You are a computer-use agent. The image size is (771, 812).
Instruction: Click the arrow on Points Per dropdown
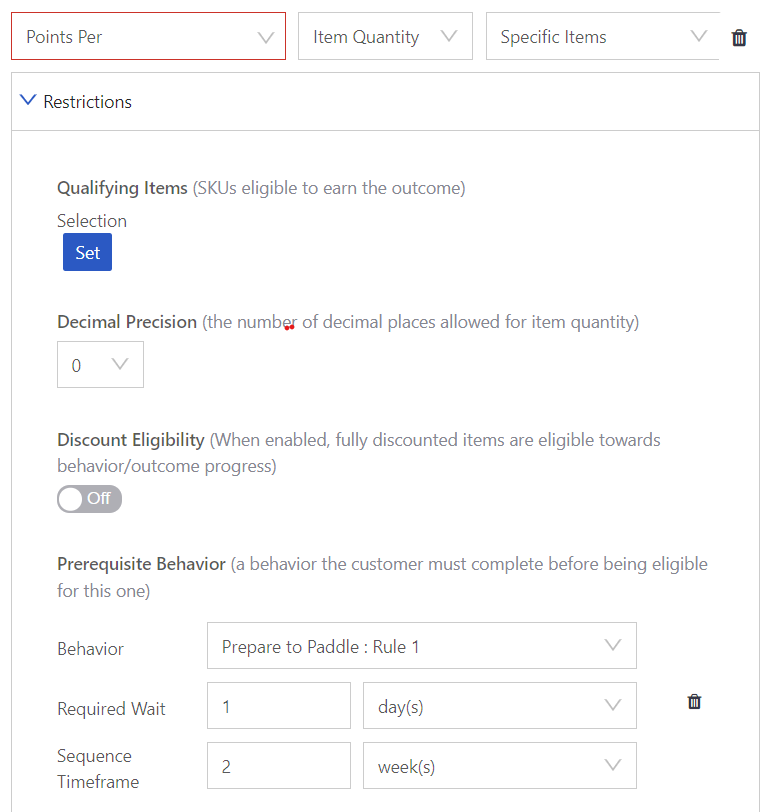point(266,38)
